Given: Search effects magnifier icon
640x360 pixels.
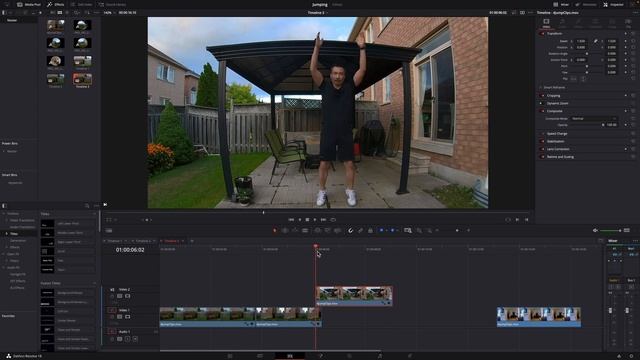Looking at the screenshot, I should tap(87, 206).
